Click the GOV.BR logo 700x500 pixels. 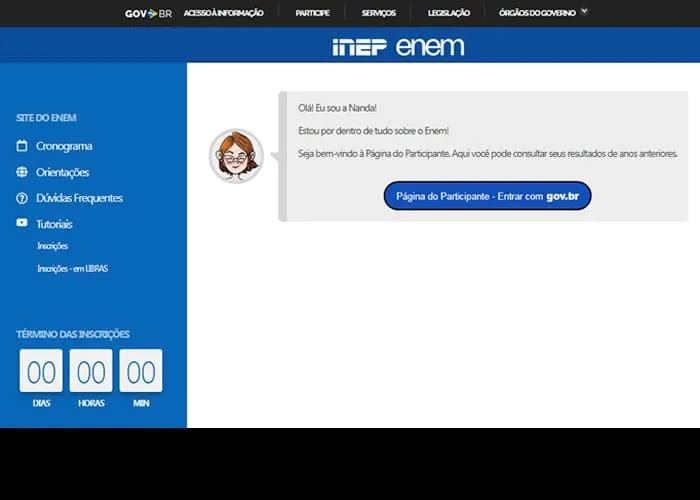tap(148, 13)
